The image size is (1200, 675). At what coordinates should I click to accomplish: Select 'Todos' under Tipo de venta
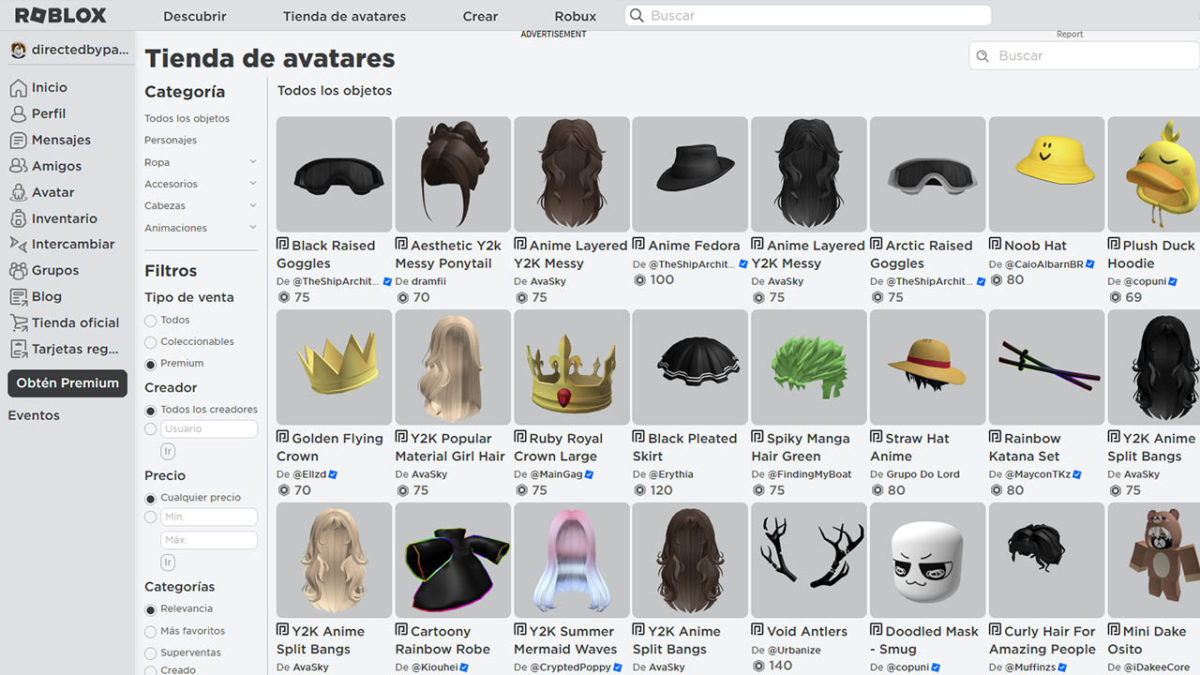click(x=151, y=320)
